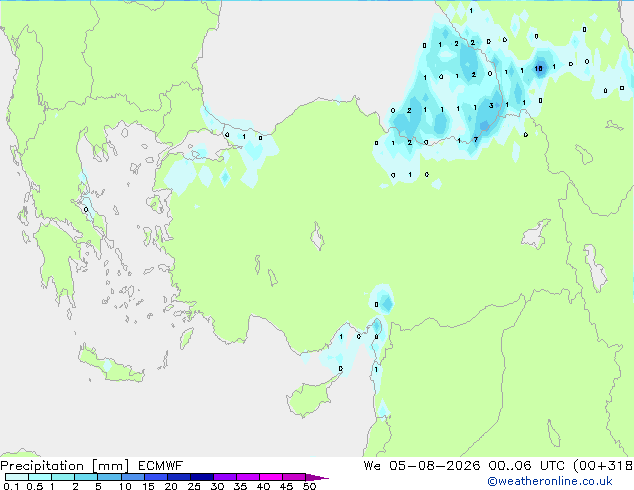This screenshot has height=490, width=634.
Task: Select the 40–45 mm magenta legend swatch
Action: pyautogui.click(x=271, y=477)
